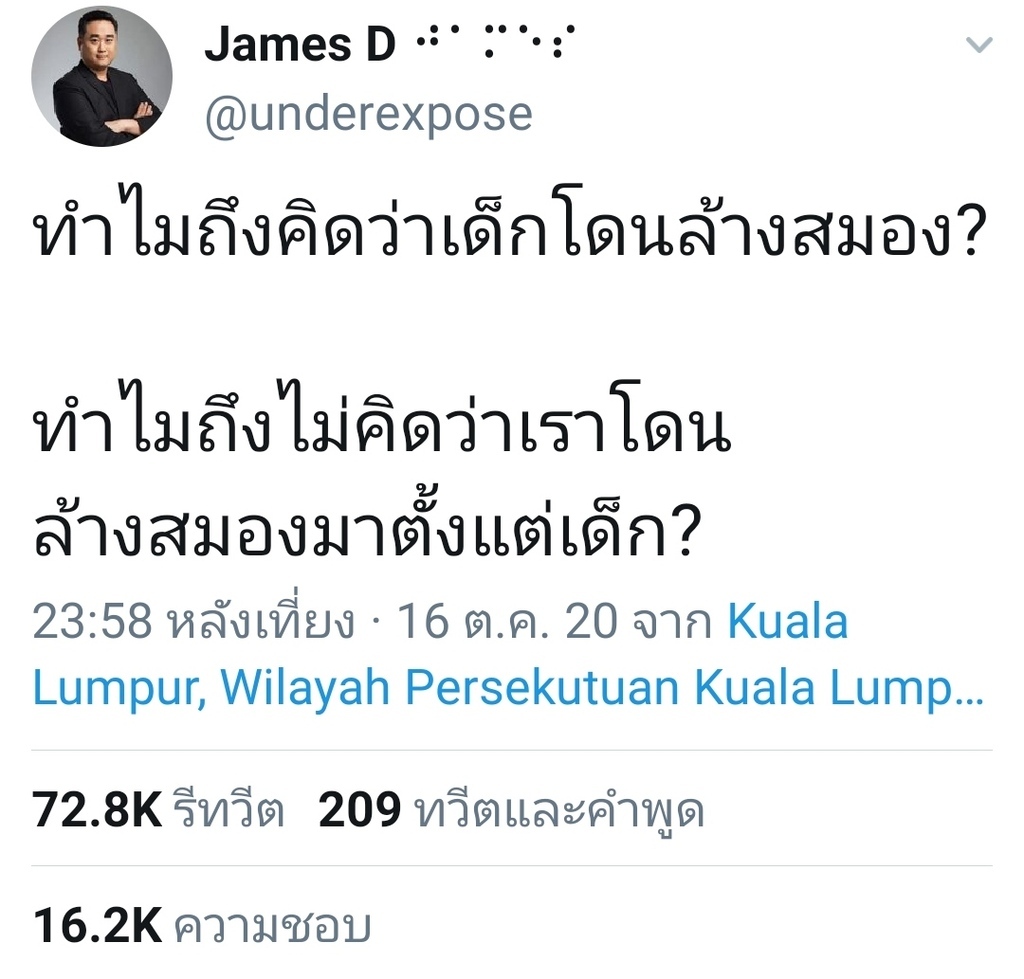
Task: Click the word จาก before the location
Action: click(x=673, y=622)
